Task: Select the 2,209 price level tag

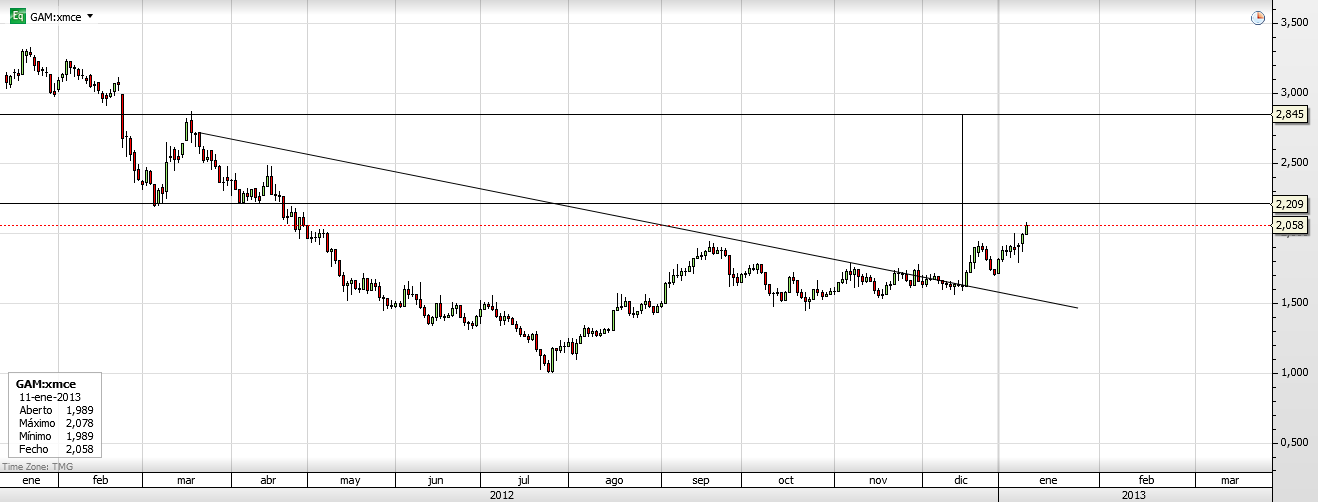Action: (1289, 204)
